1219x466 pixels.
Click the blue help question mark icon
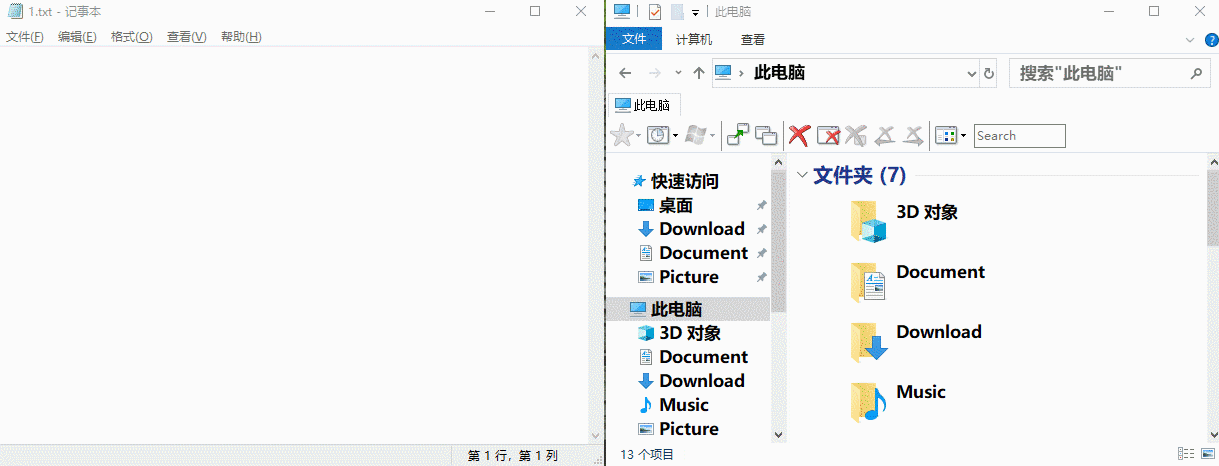(1210, 40)
